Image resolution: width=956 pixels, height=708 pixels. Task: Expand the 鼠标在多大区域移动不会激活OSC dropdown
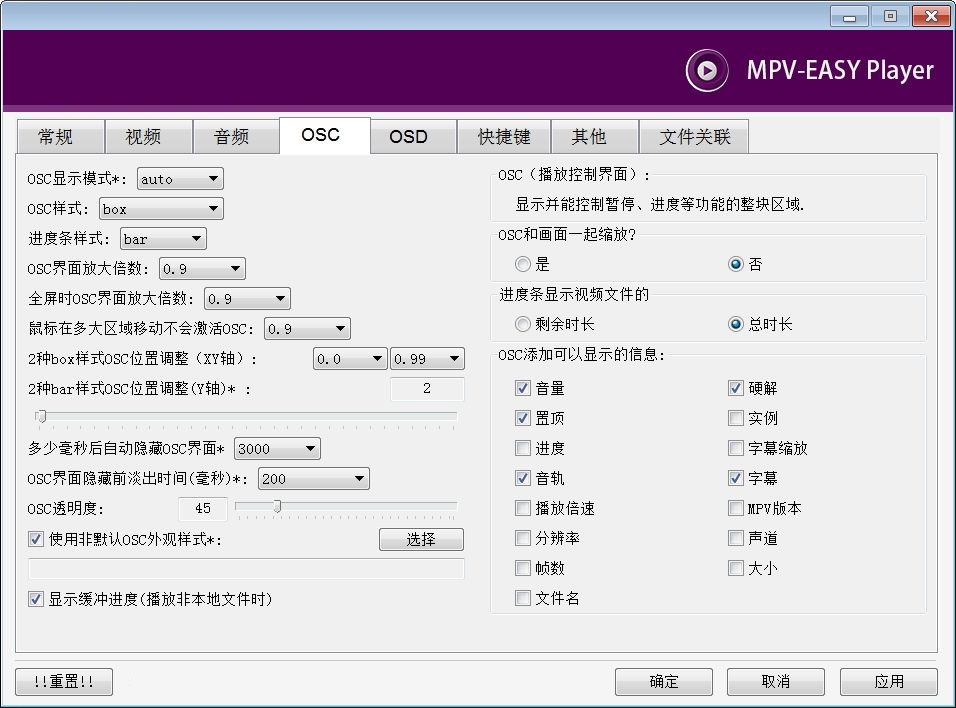tap(307, 329)
